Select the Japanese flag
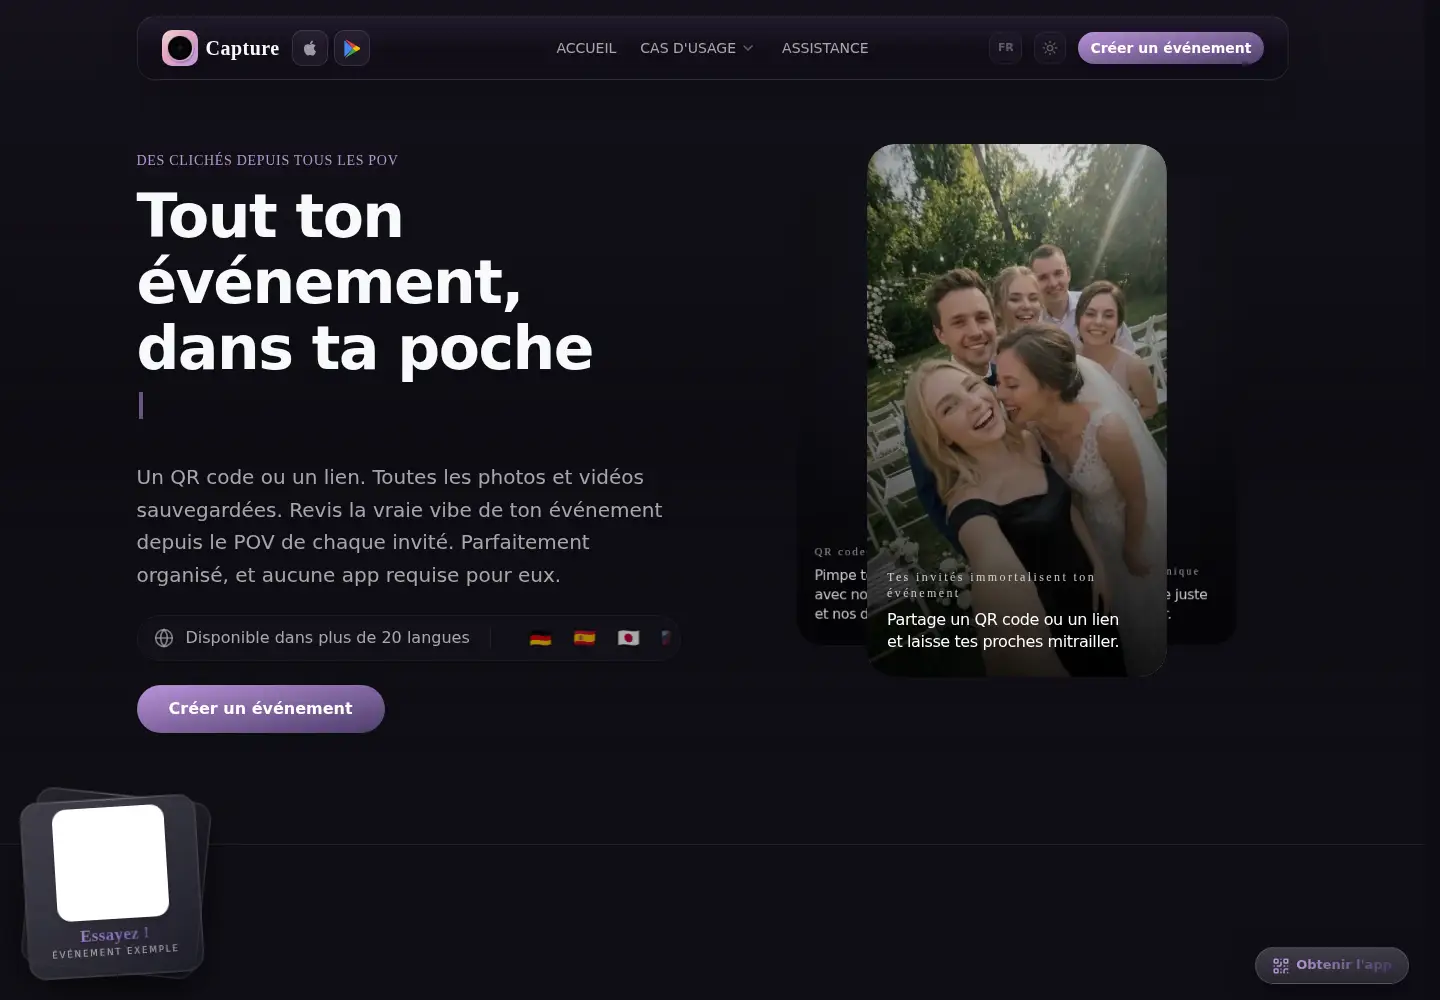This screenshot has width=1440, height=1000. click(628, 638)
